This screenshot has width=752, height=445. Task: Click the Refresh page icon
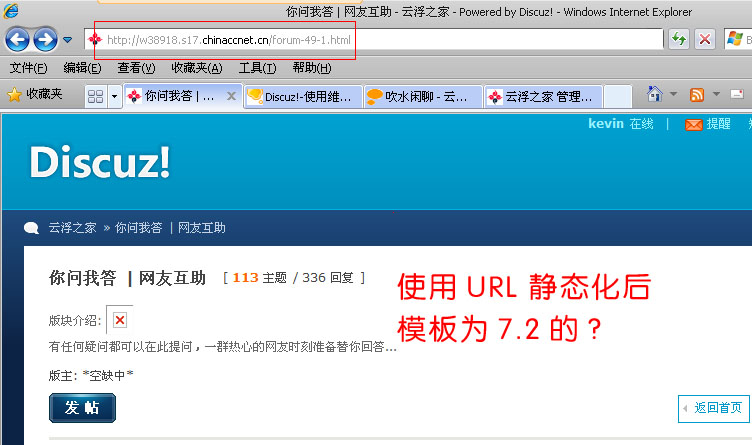point(679,39)
